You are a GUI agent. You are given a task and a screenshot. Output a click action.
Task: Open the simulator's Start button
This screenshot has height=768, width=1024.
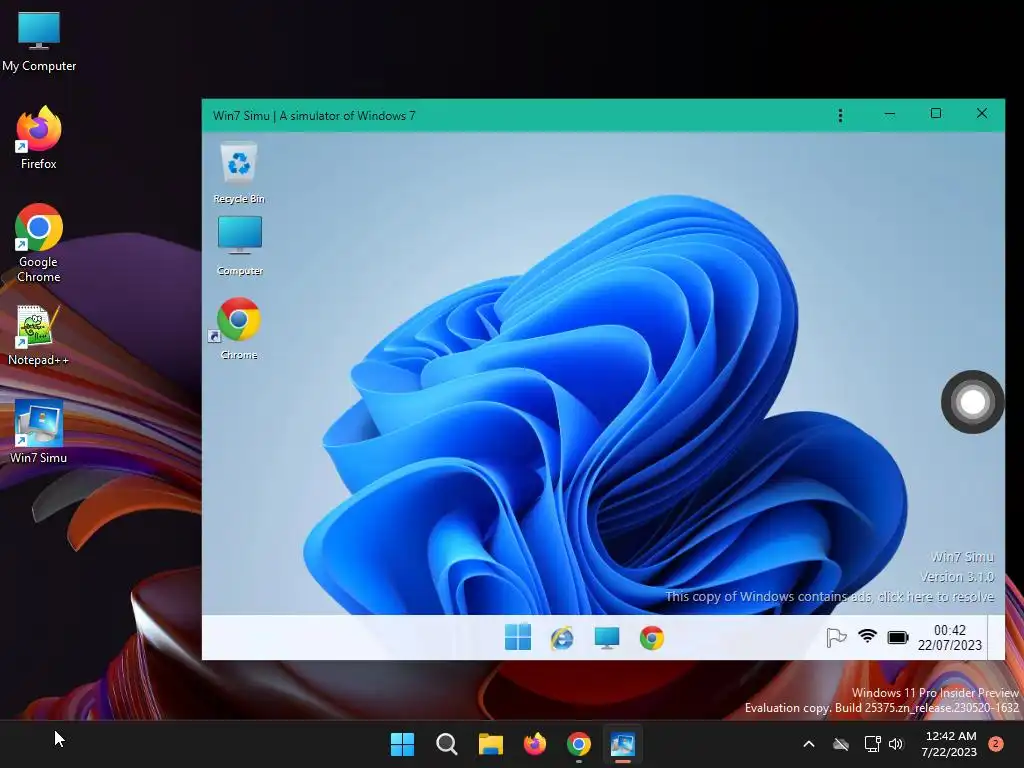point(518,637)
